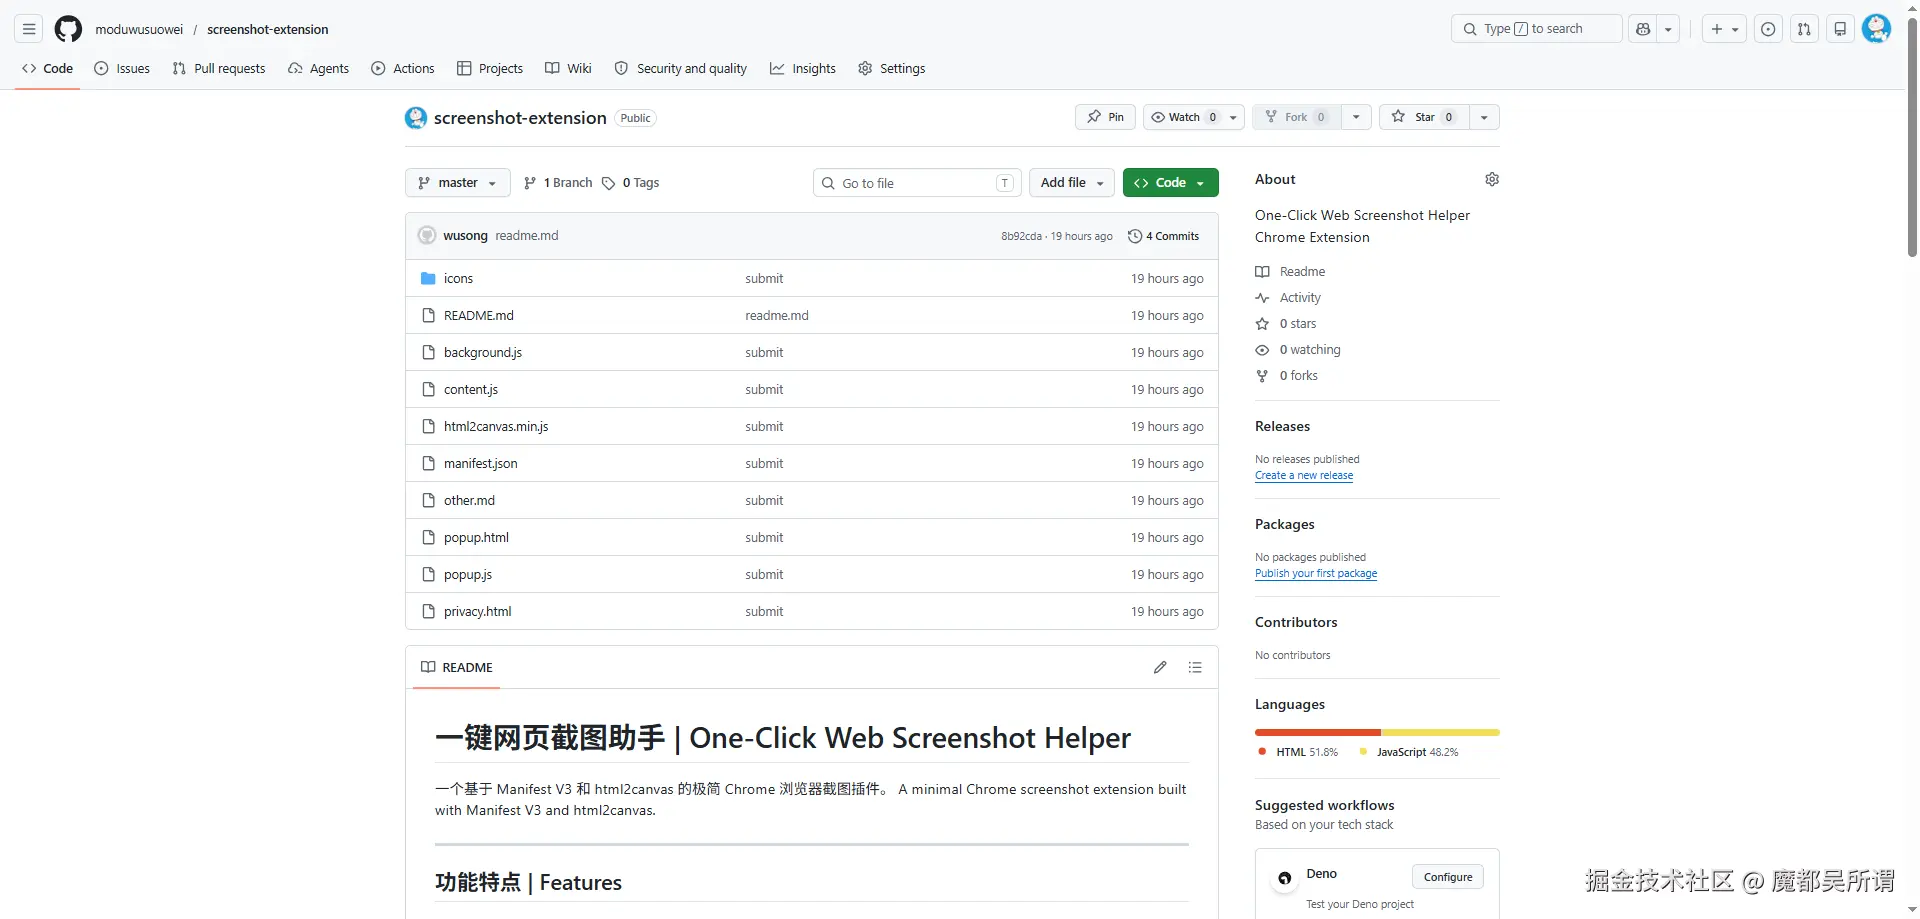
Task: Open the popup.html file
Action: (x=476, y=538)
